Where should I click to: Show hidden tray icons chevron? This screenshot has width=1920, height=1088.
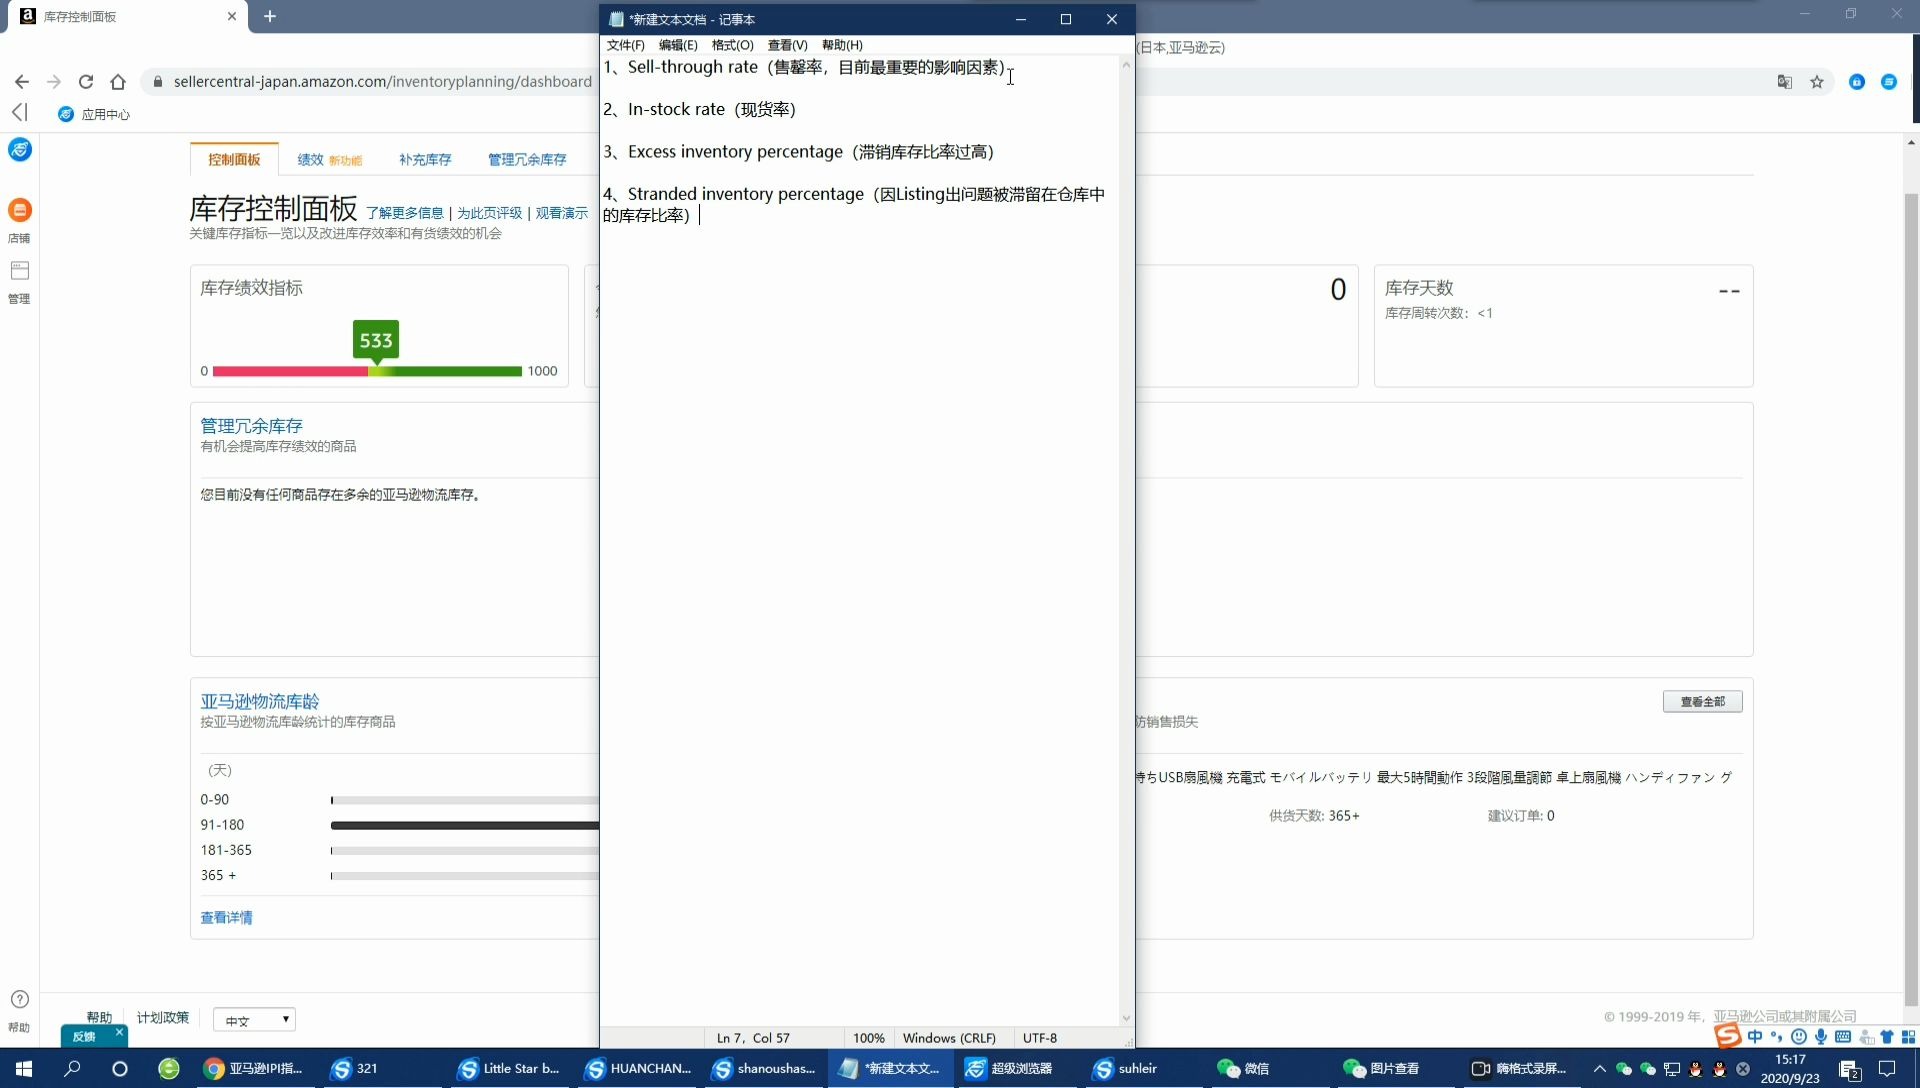1600,1068
